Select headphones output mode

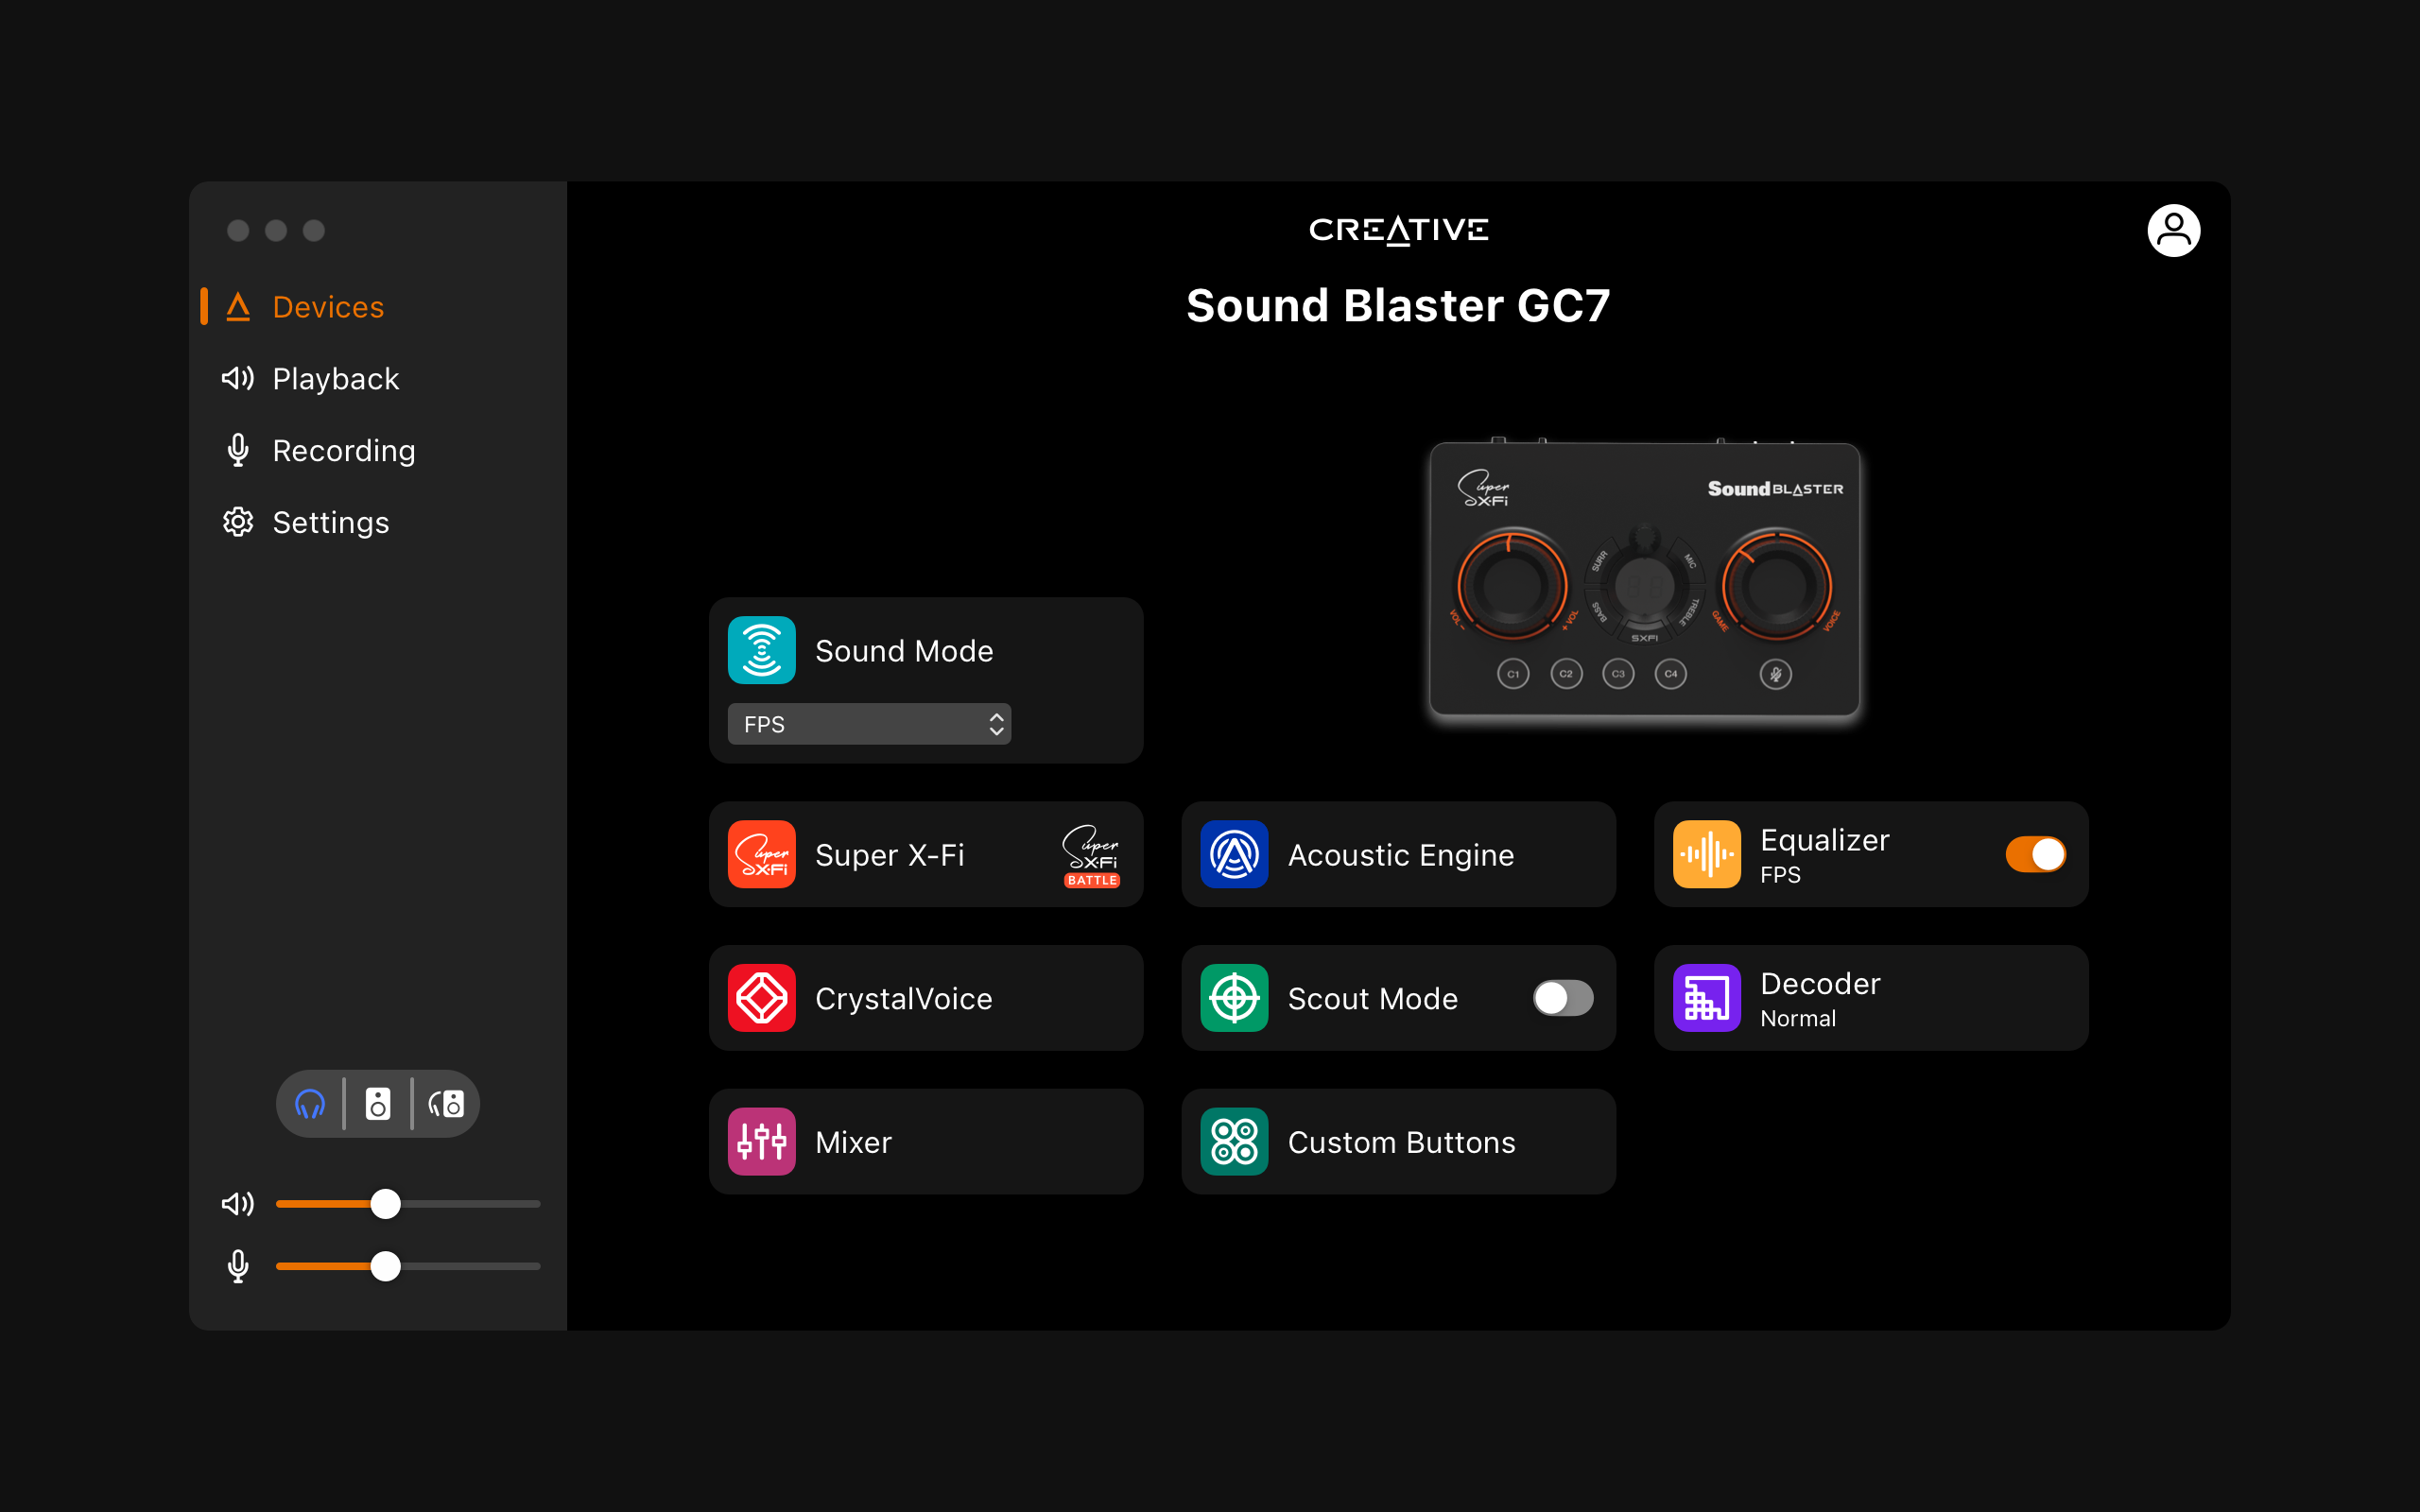pyautogui.click(x=310, y=1104)
